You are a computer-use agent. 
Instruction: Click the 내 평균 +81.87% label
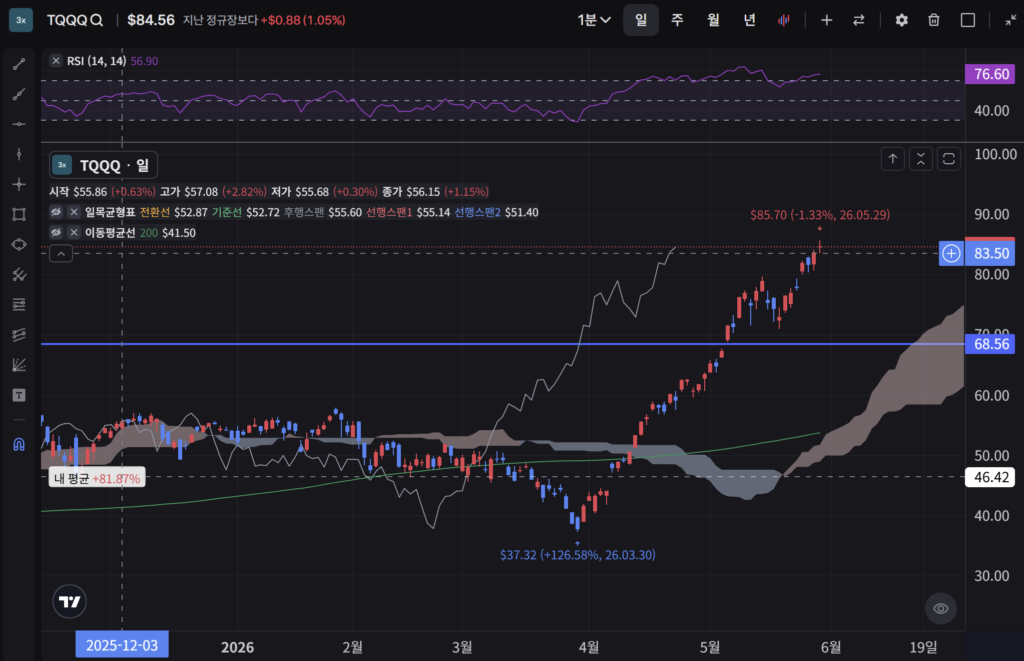point(97,478)
